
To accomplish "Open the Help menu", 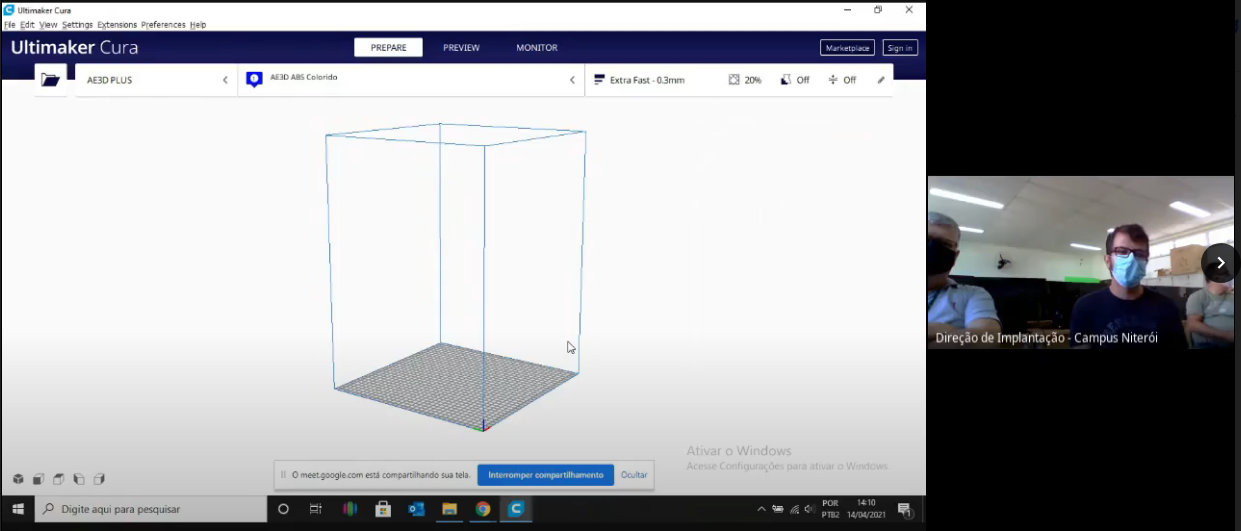I will pos(198,24).
